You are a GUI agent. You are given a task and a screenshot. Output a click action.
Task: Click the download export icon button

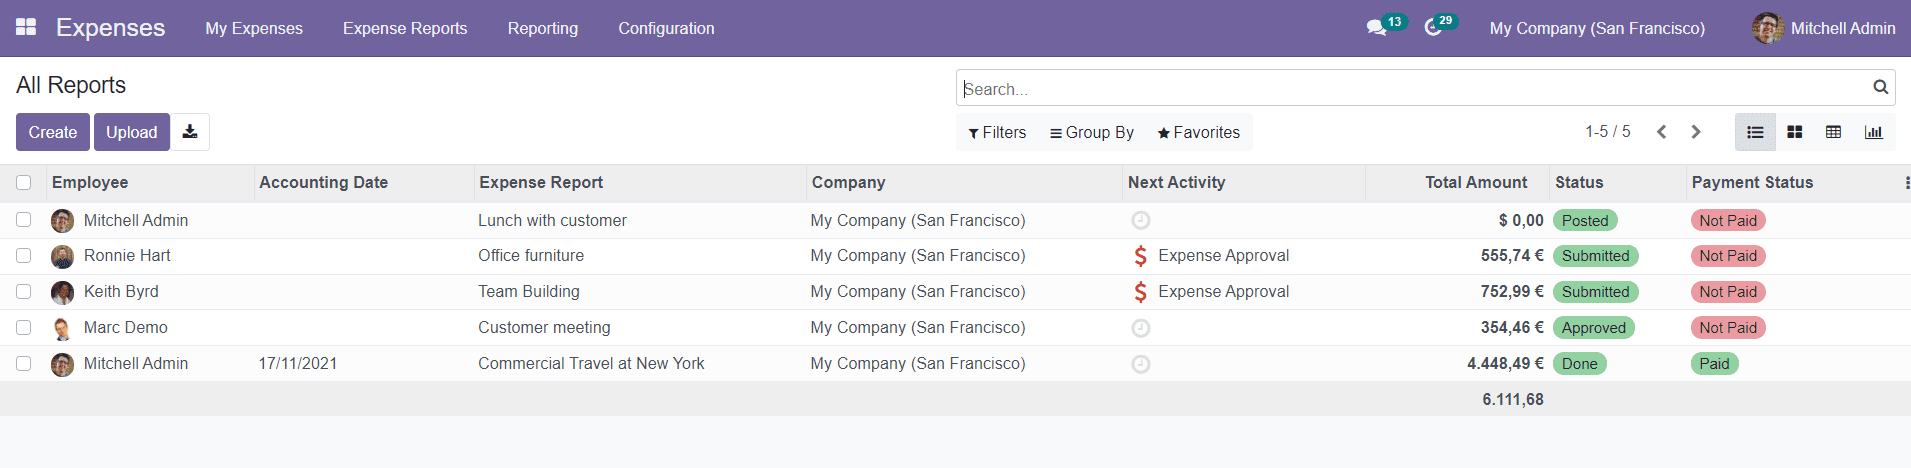coord(190,132)
